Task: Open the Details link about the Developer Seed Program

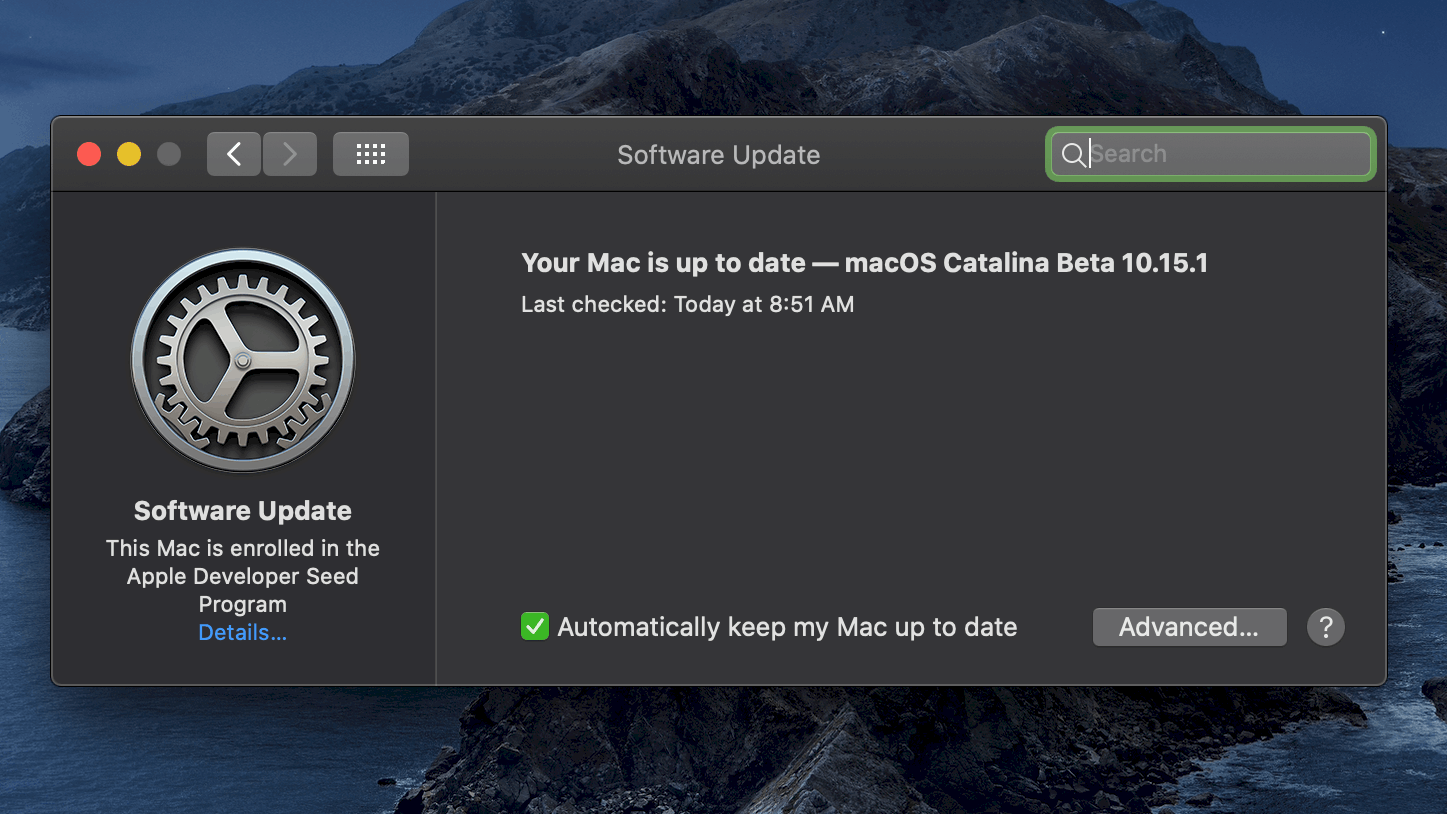Action: point(242,632)
